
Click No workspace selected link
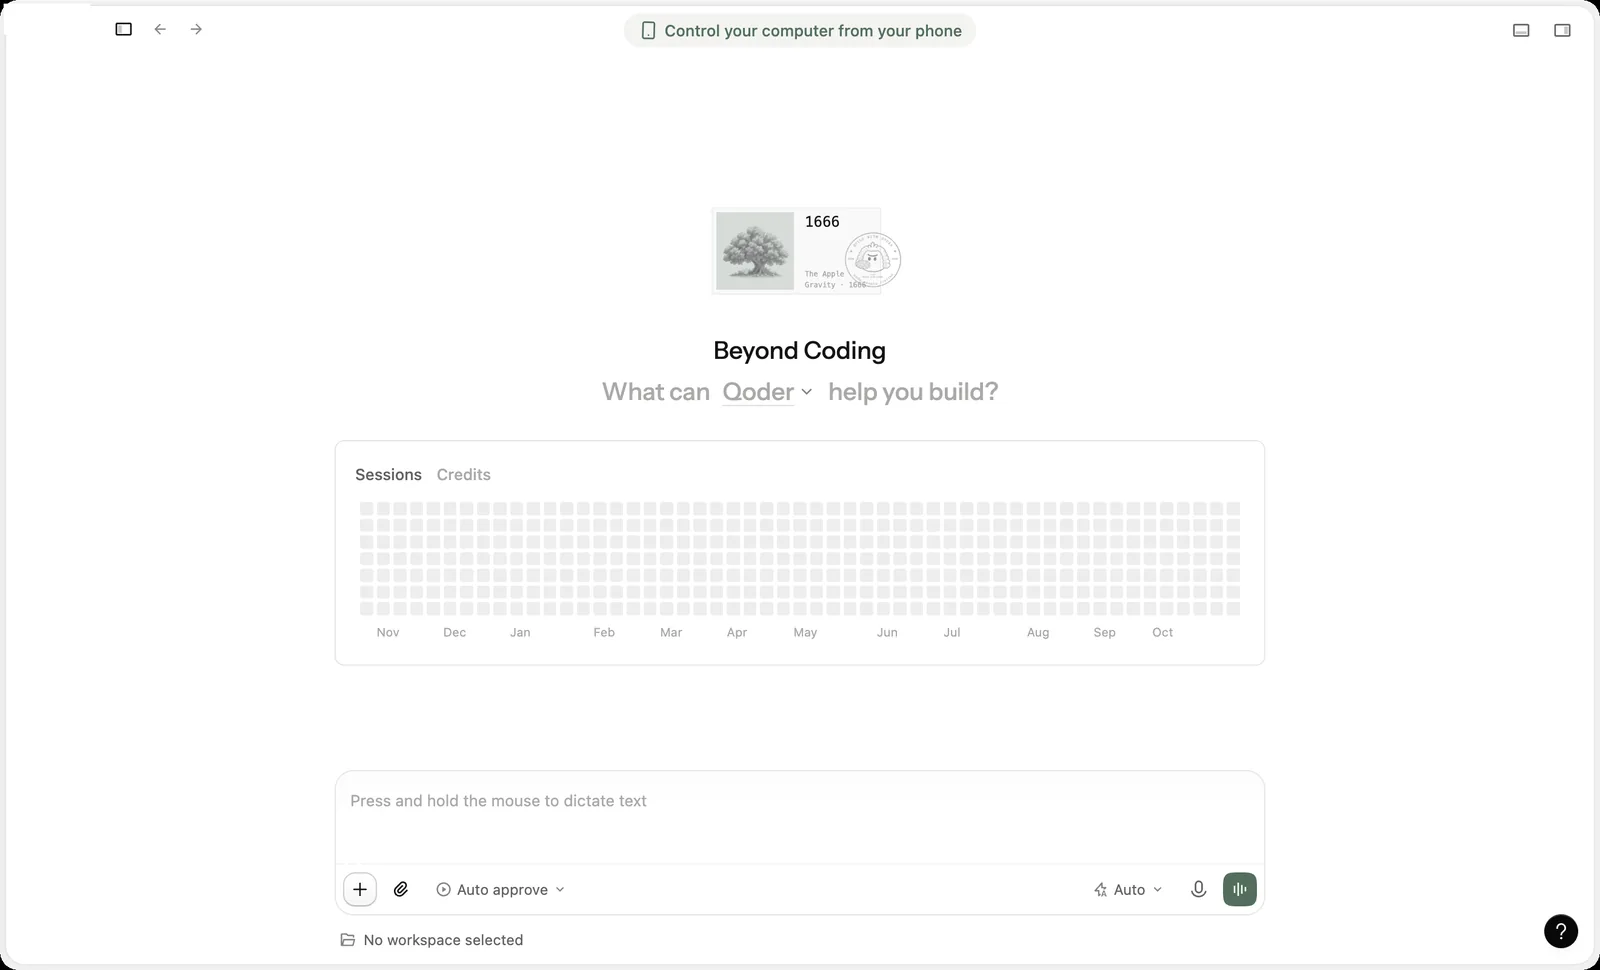[443, 940]
